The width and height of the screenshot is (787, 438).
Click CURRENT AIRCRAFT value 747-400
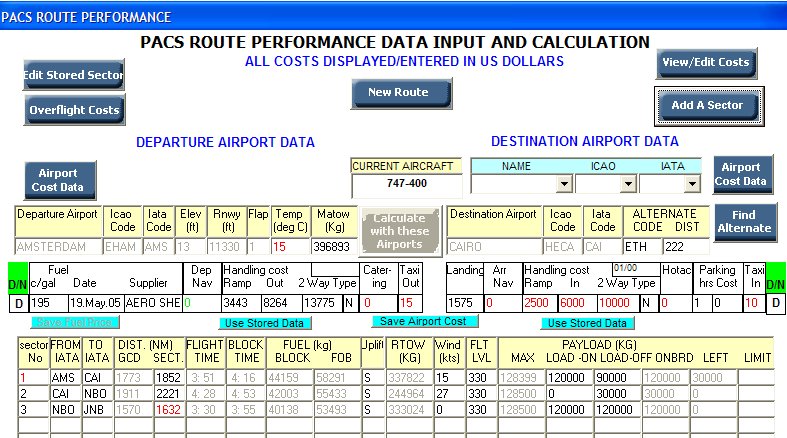pyautogui.click(x=407, y=185)
